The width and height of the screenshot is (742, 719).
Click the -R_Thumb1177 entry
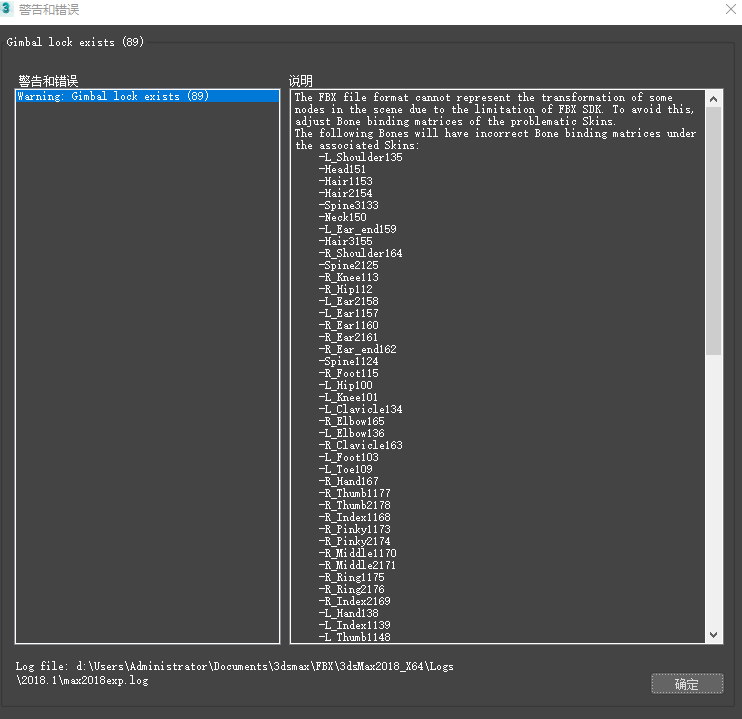355,493
